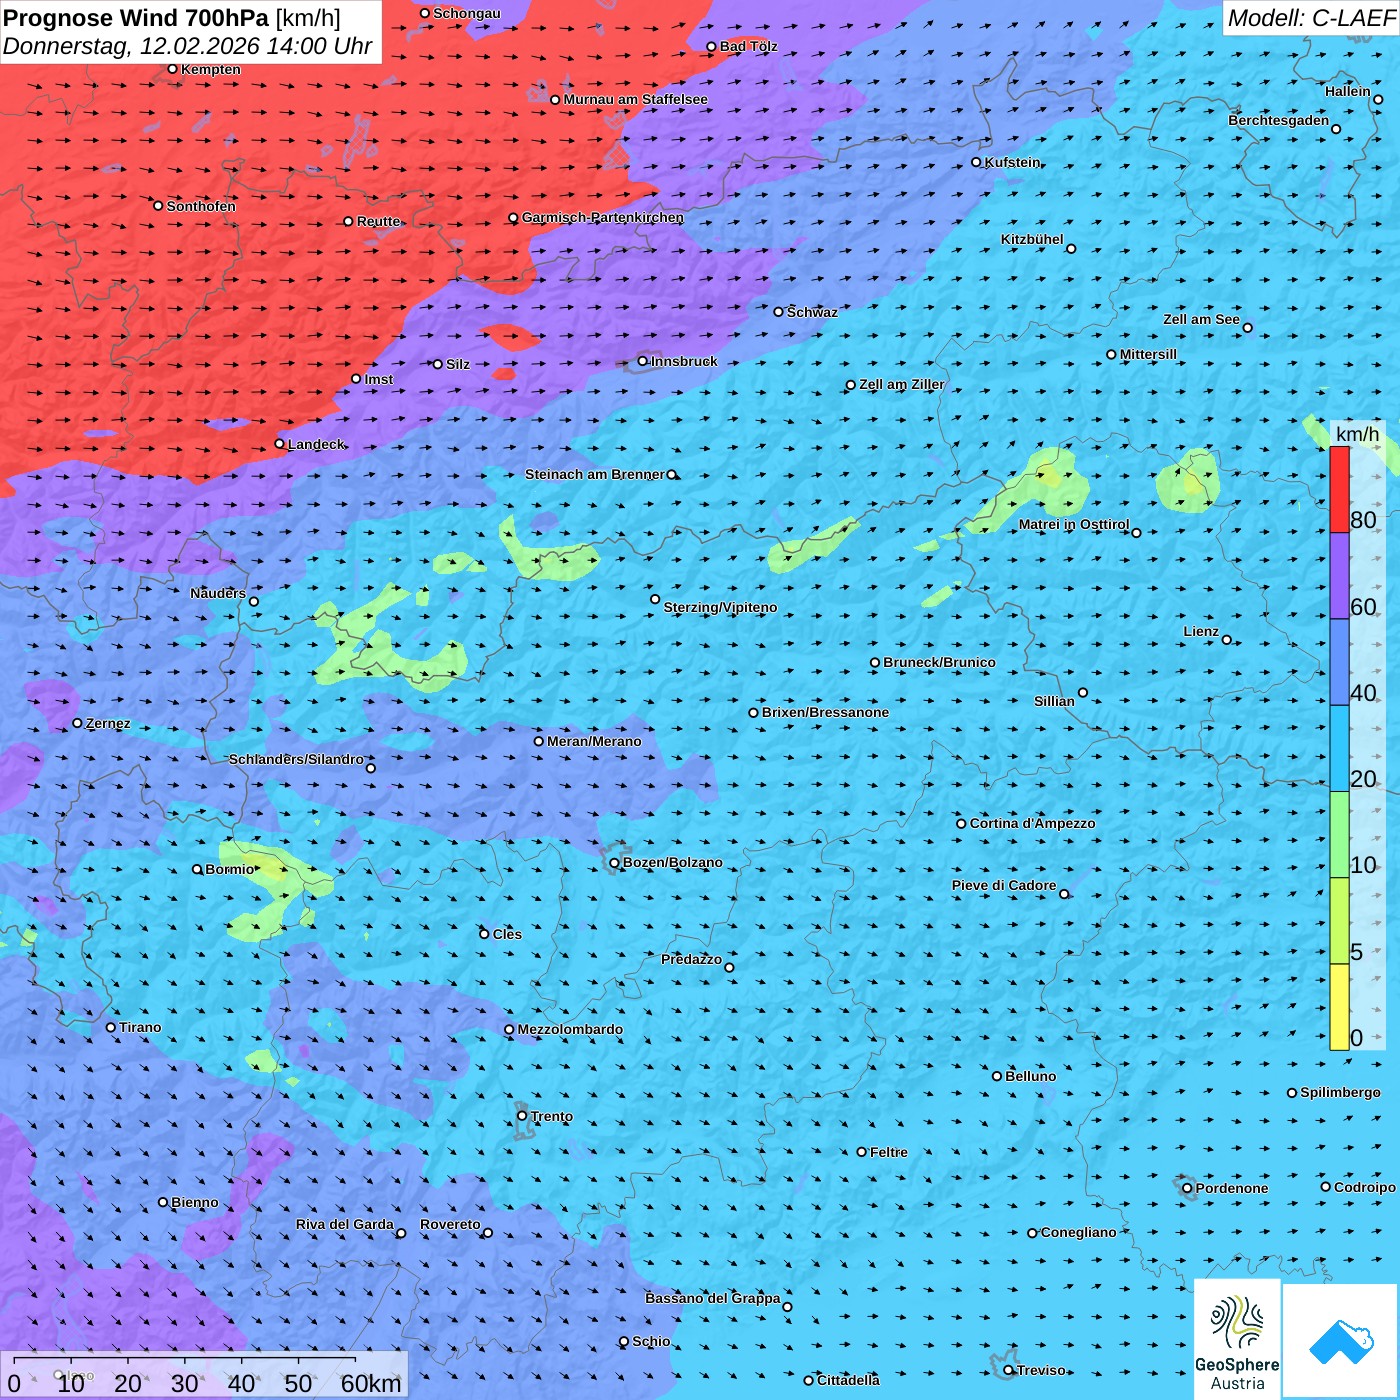Click the 'Bienno' label
Viewport: 1400px width, 1400px height.
click(x=194, y=1202)
